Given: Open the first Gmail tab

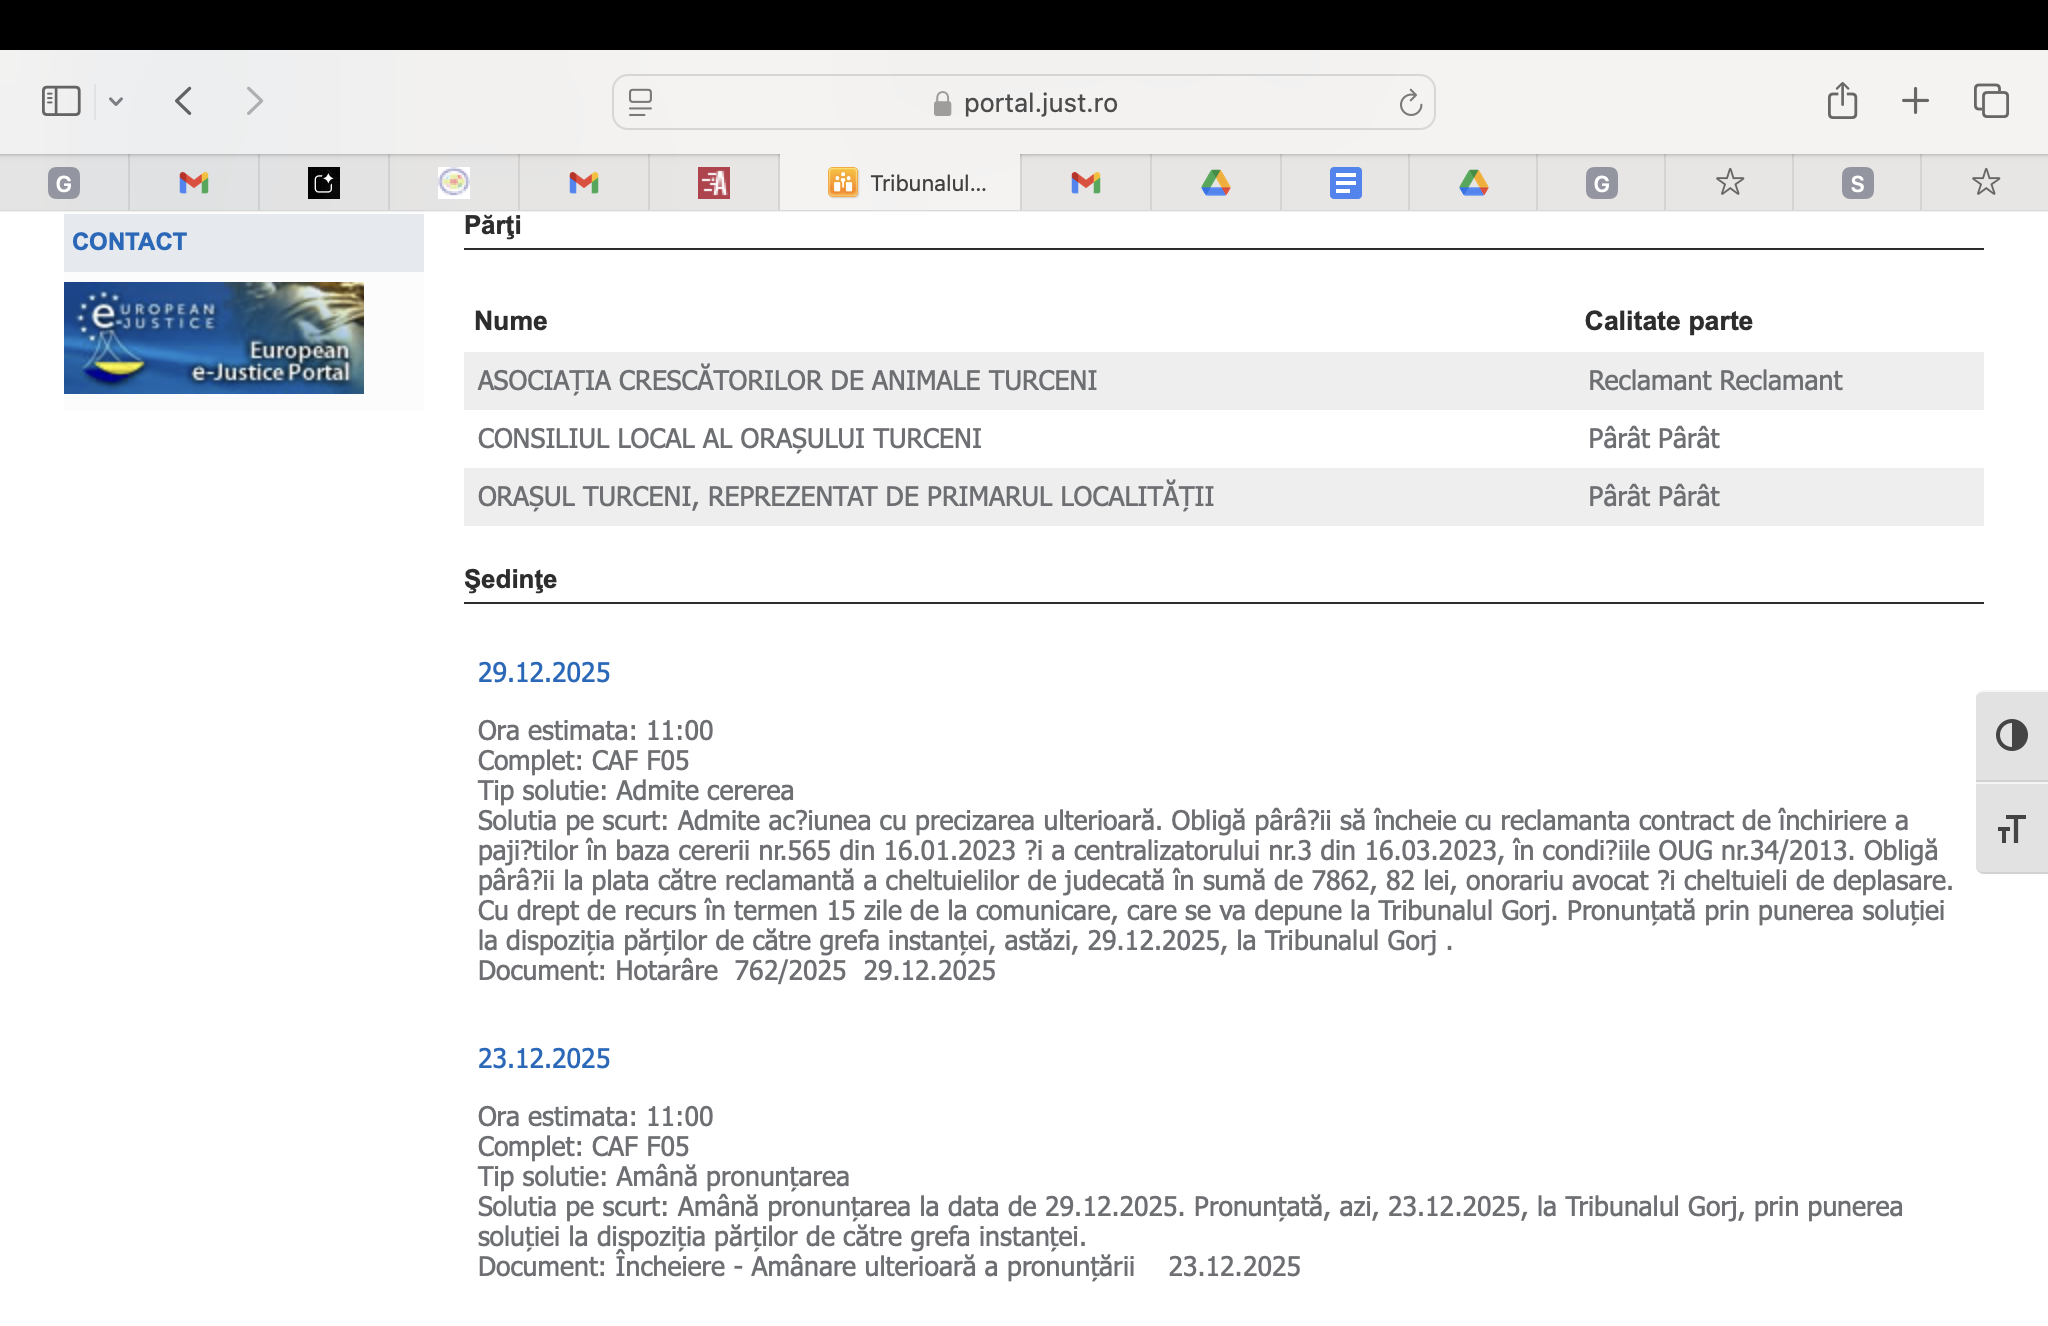Looking at the screenshot, I should click(x=194, y=183).
